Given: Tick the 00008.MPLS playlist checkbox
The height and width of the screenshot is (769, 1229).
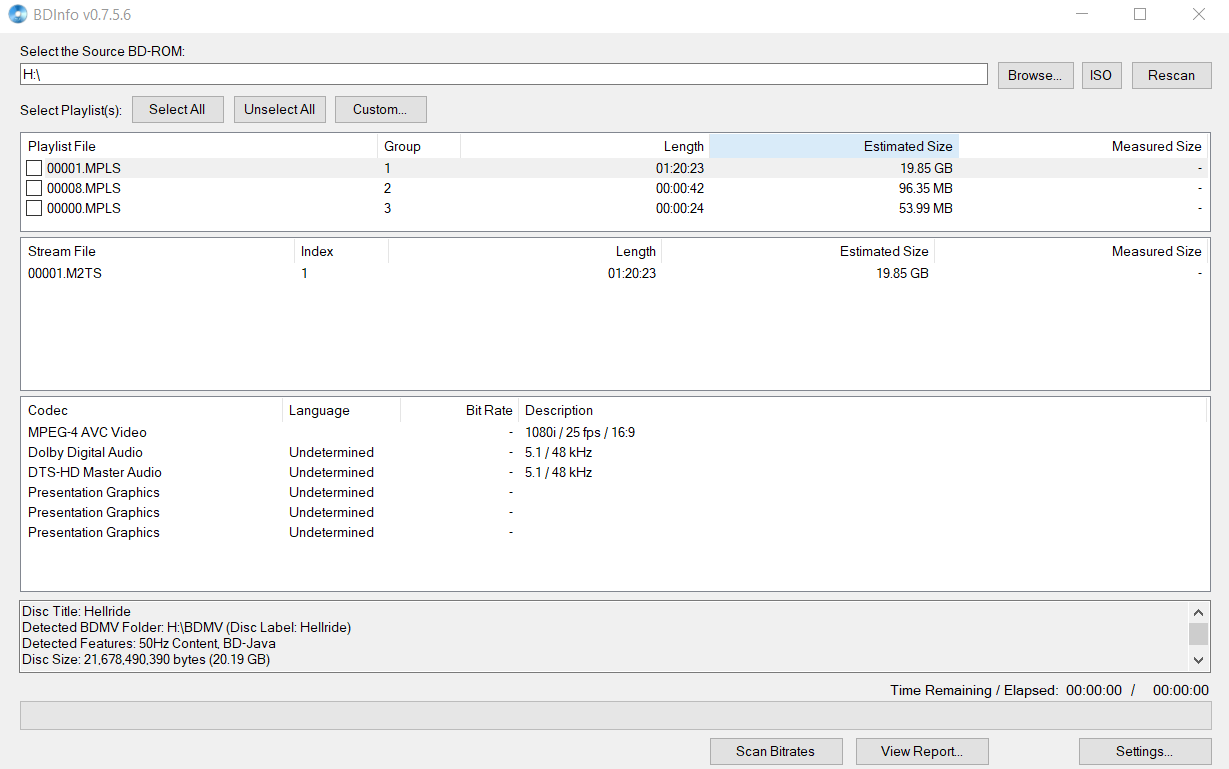Looking at the screenshot, I should click(34, 188).
